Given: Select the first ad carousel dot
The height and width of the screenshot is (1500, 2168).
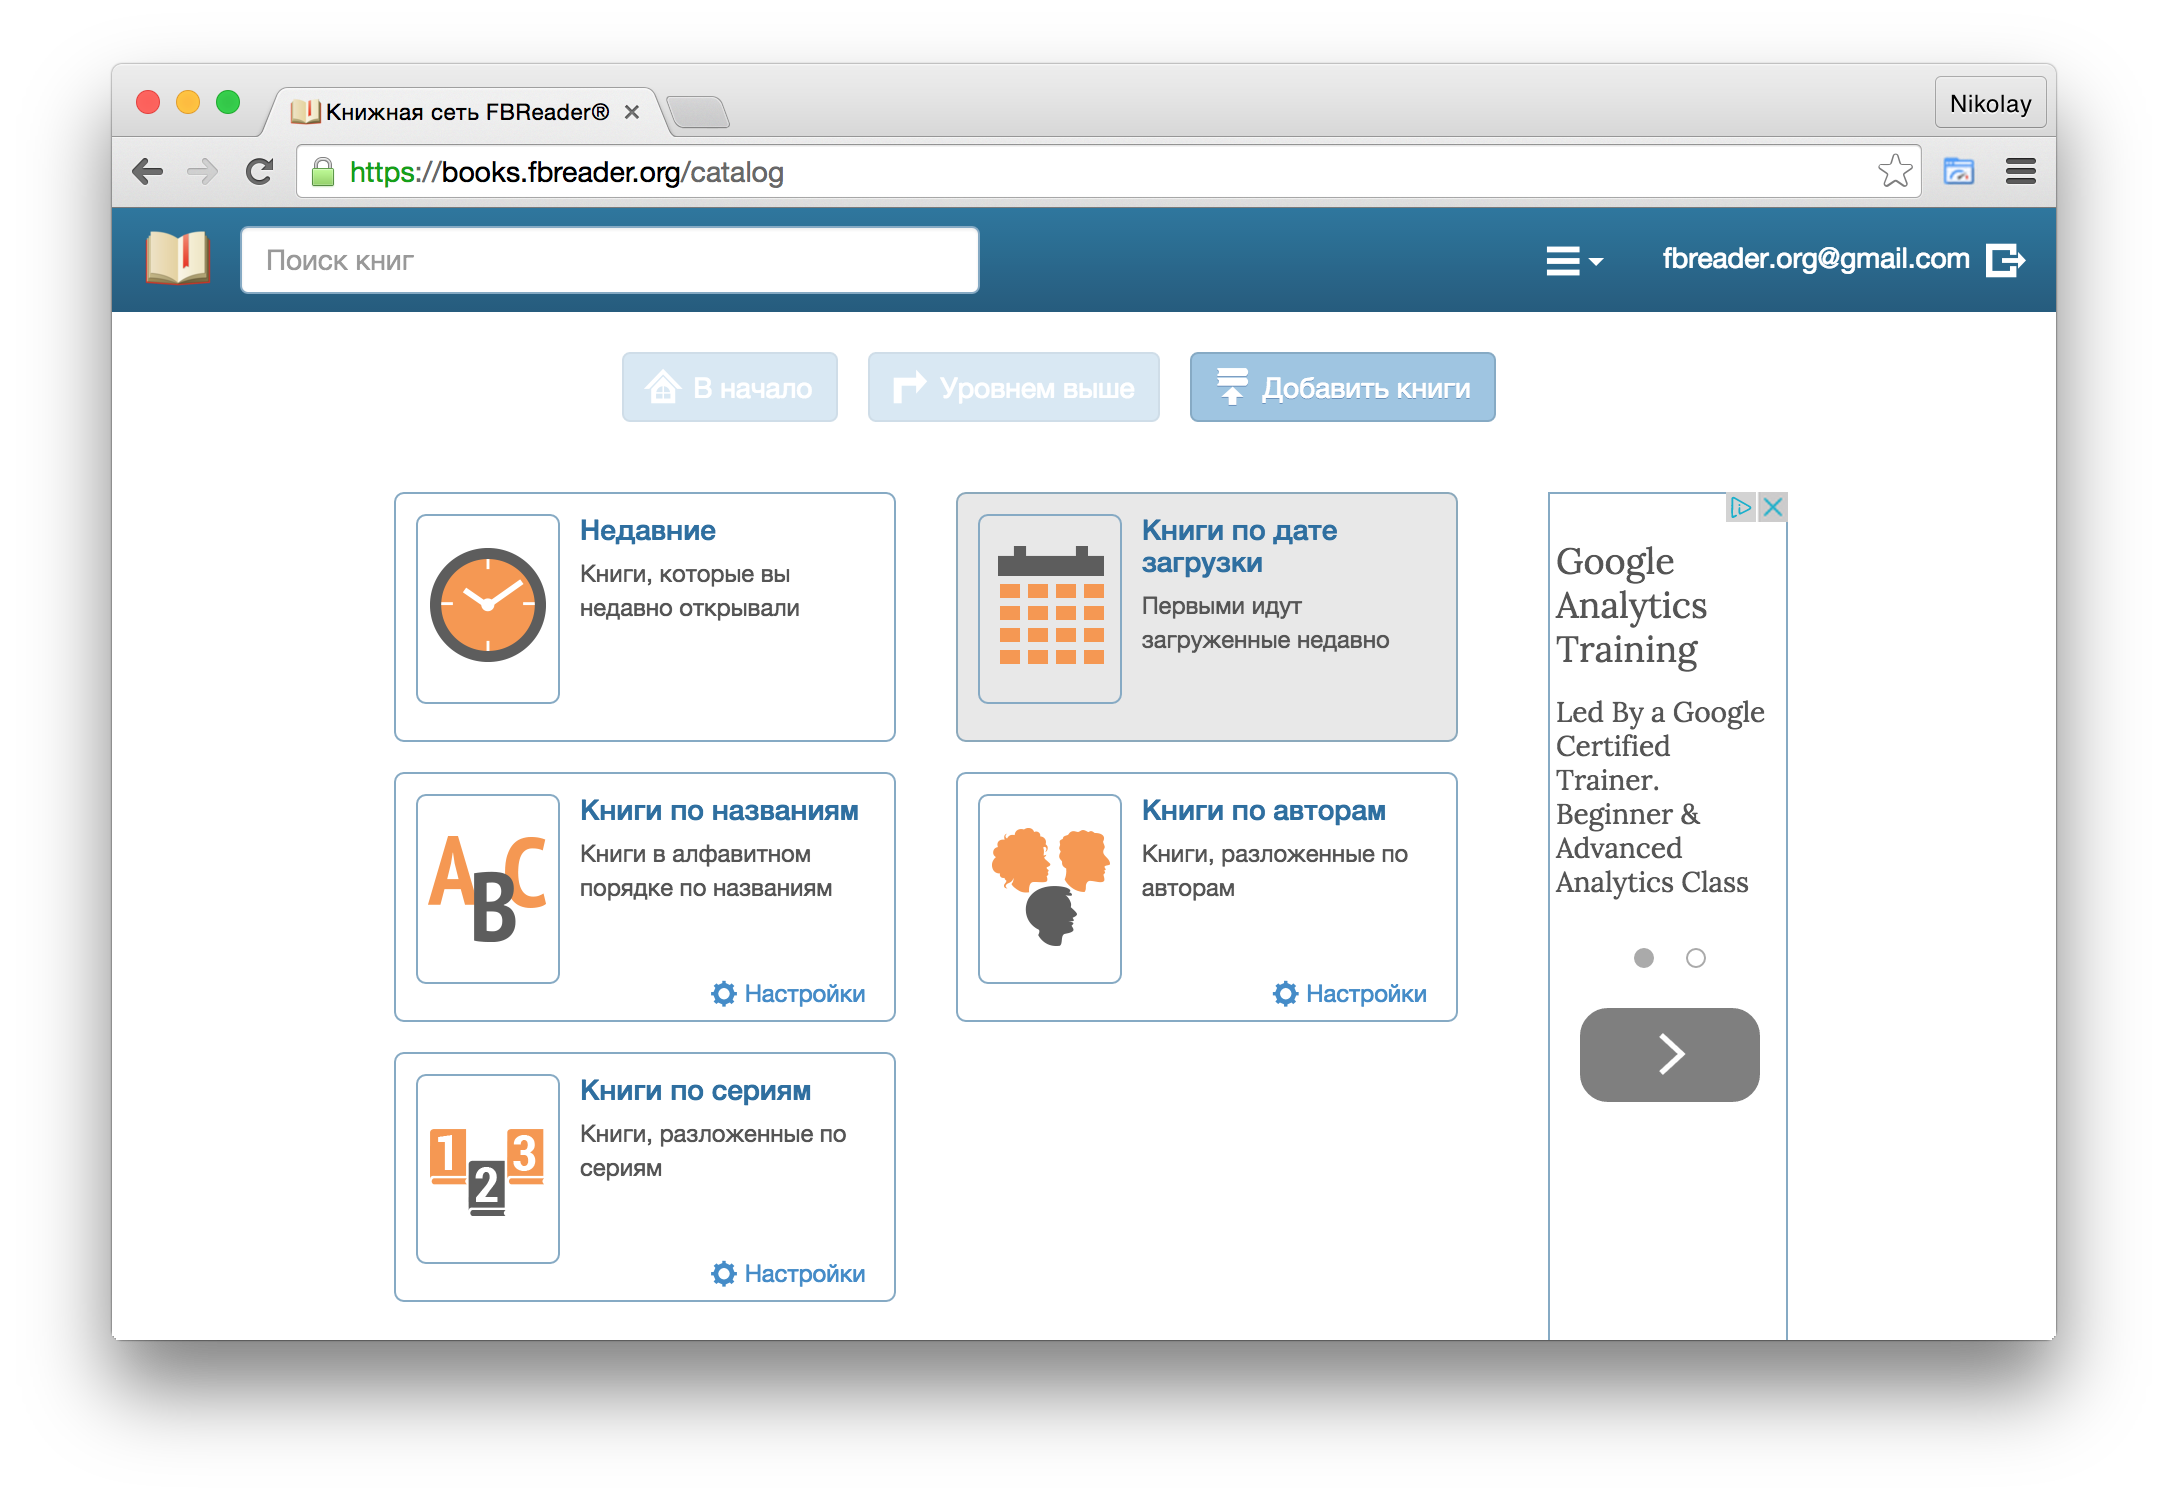Looking at the screenshot, I should (1643, 958).
